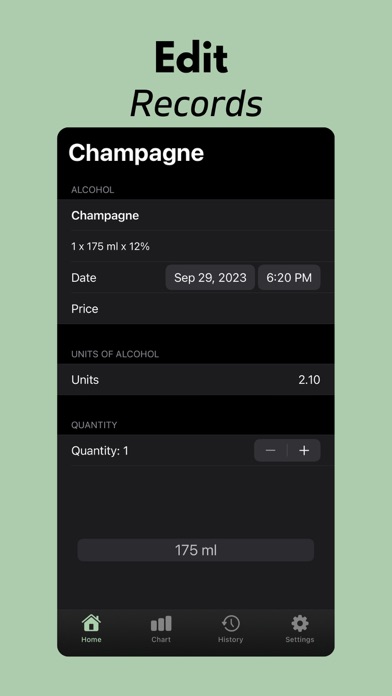The image size is (392, 696).
Task: Tap the Chart tab label
Action: point(161,640)
